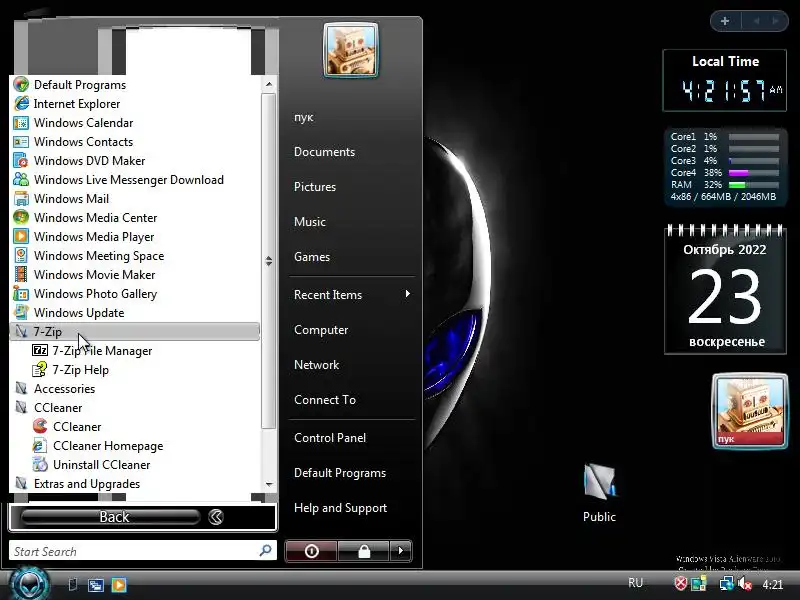Click the taskbar clock 4:21
Screen dimensions: 800x600
pyautogui.click(x=772, y=585)
